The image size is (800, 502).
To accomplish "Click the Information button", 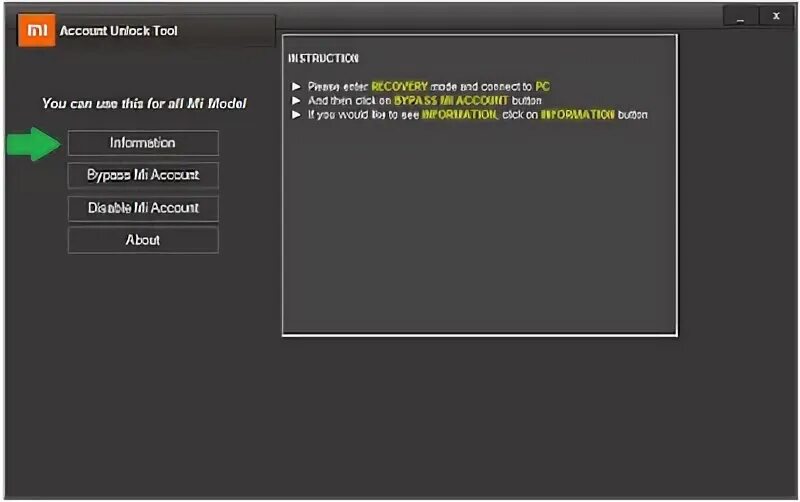I will point(143,143).
